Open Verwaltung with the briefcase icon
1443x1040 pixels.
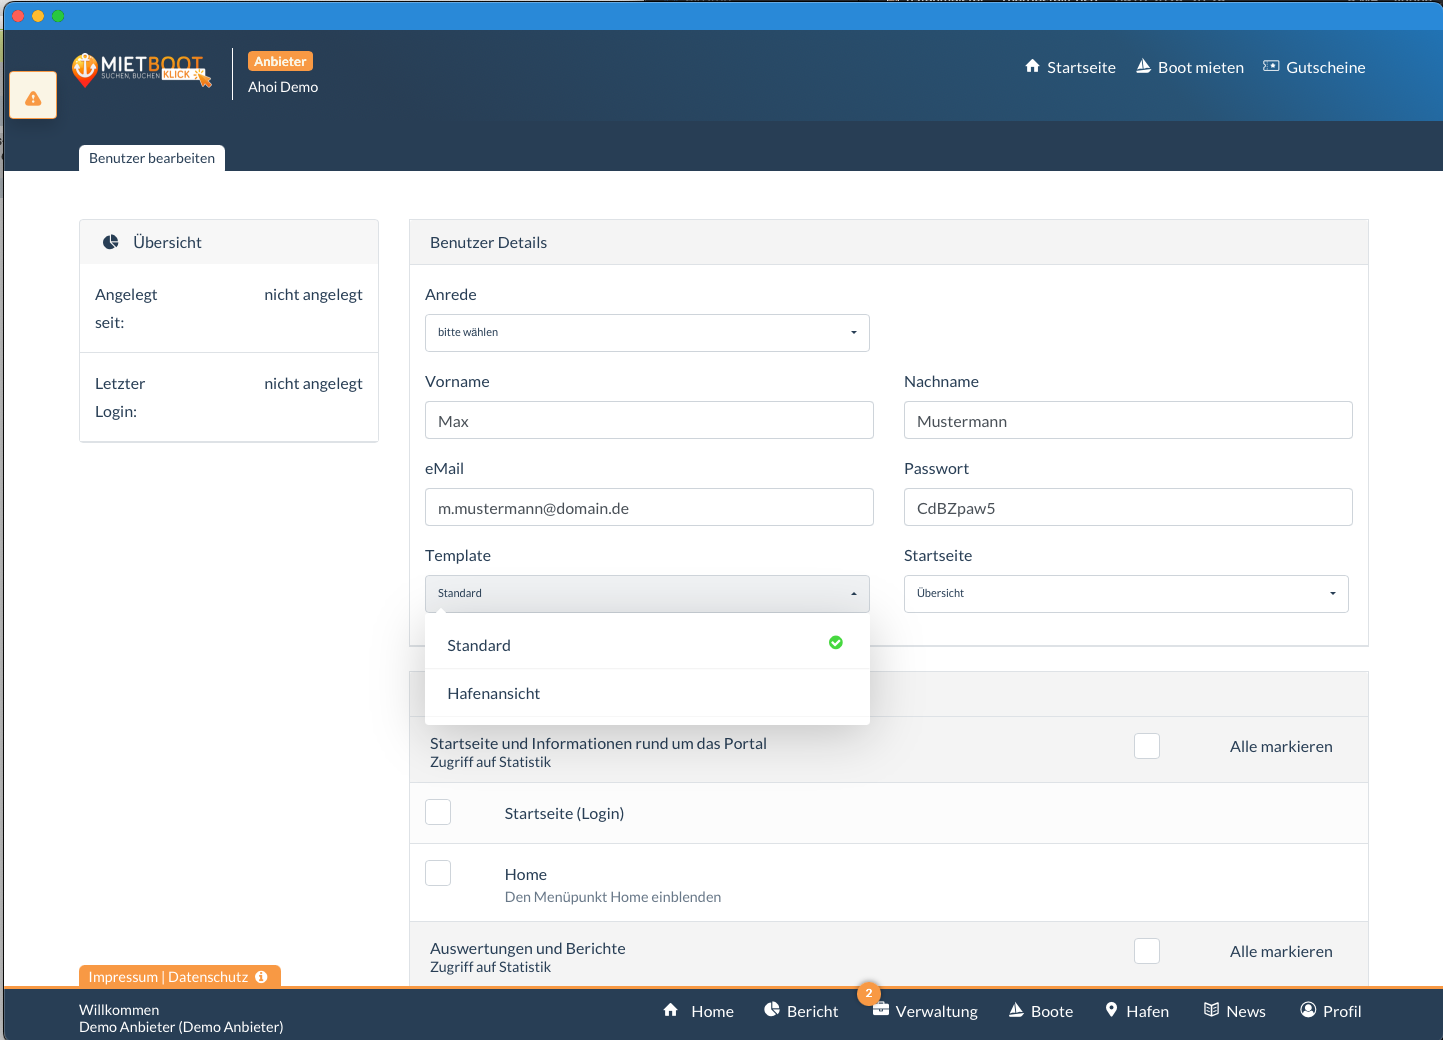coord(881,1010)
